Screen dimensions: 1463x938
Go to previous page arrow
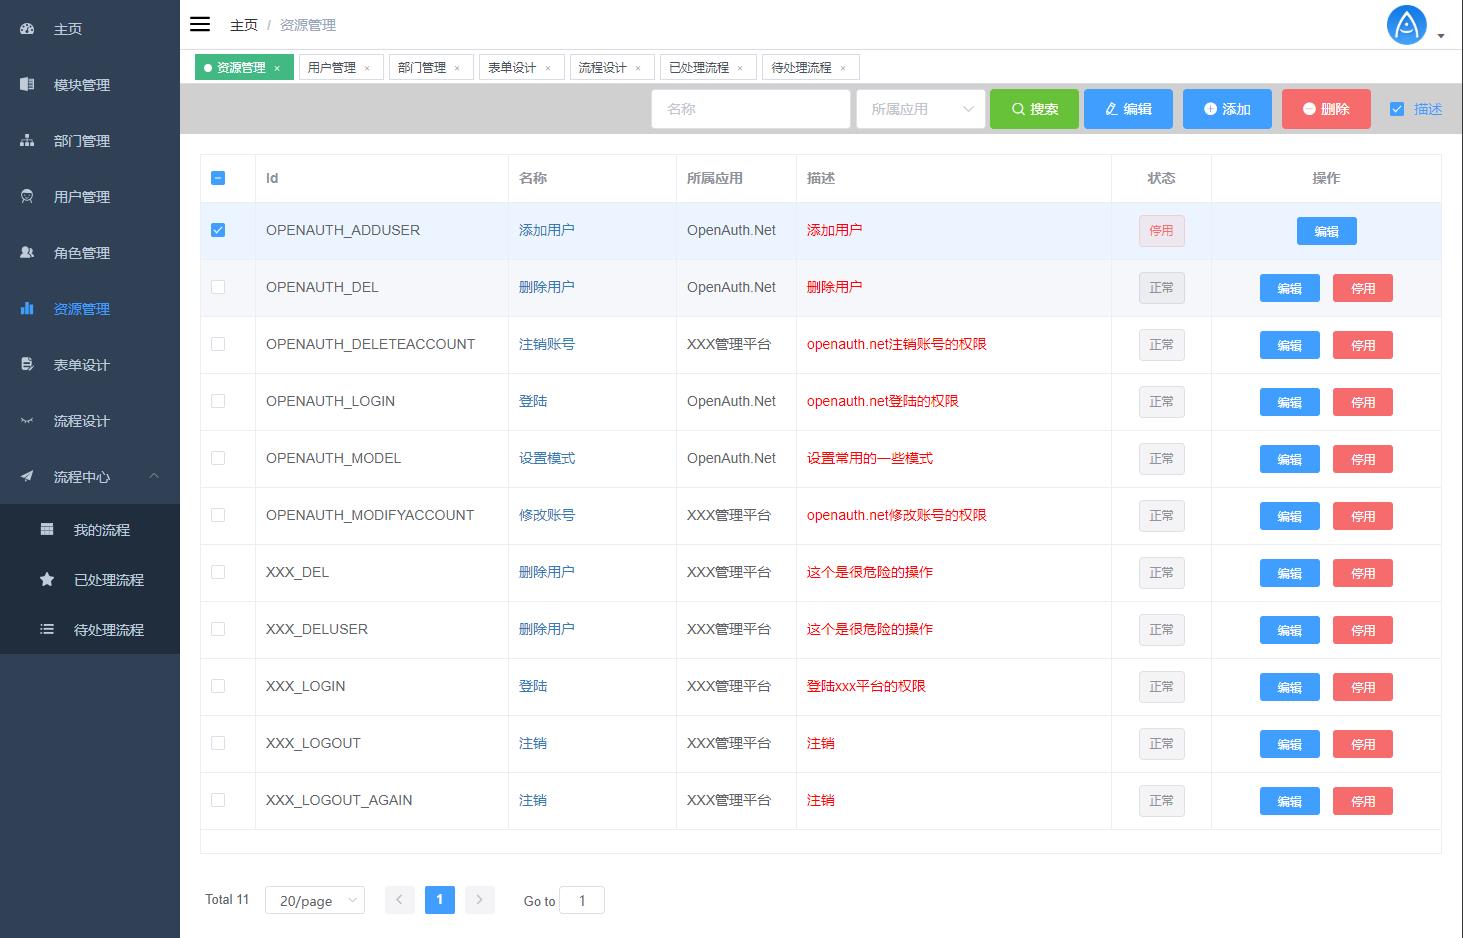399,900
